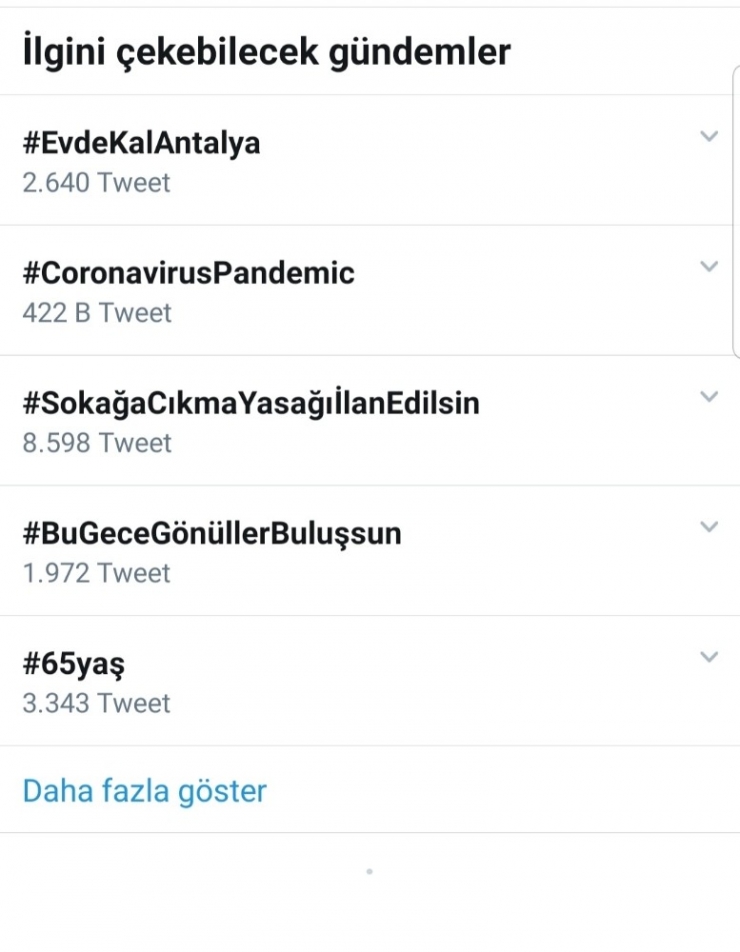This screenshot has height=952, width=740.
Task: Click Daha fazla göster to show more trends
Action: [x=142, y=790]
